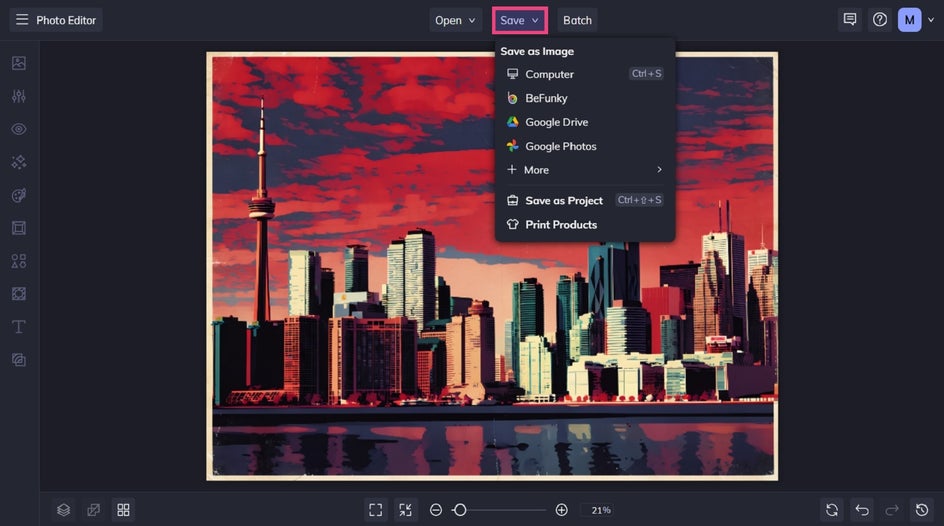Viewport: 944px width, 526px height.
Task: Open the layers panel icon at bottom
Action: click(63, 510)
